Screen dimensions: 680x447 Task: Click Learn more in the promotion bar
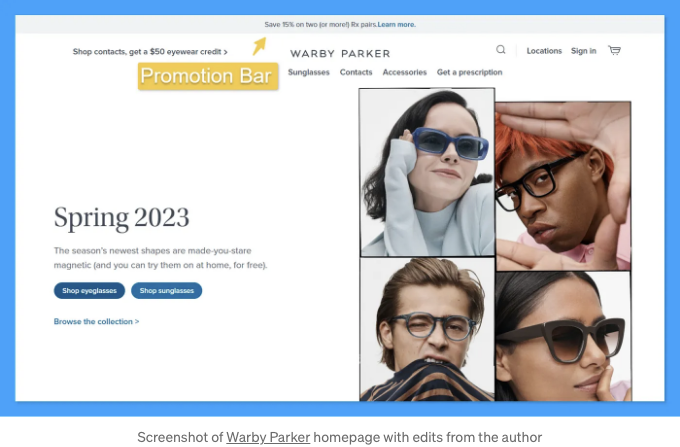pos(396,25)
